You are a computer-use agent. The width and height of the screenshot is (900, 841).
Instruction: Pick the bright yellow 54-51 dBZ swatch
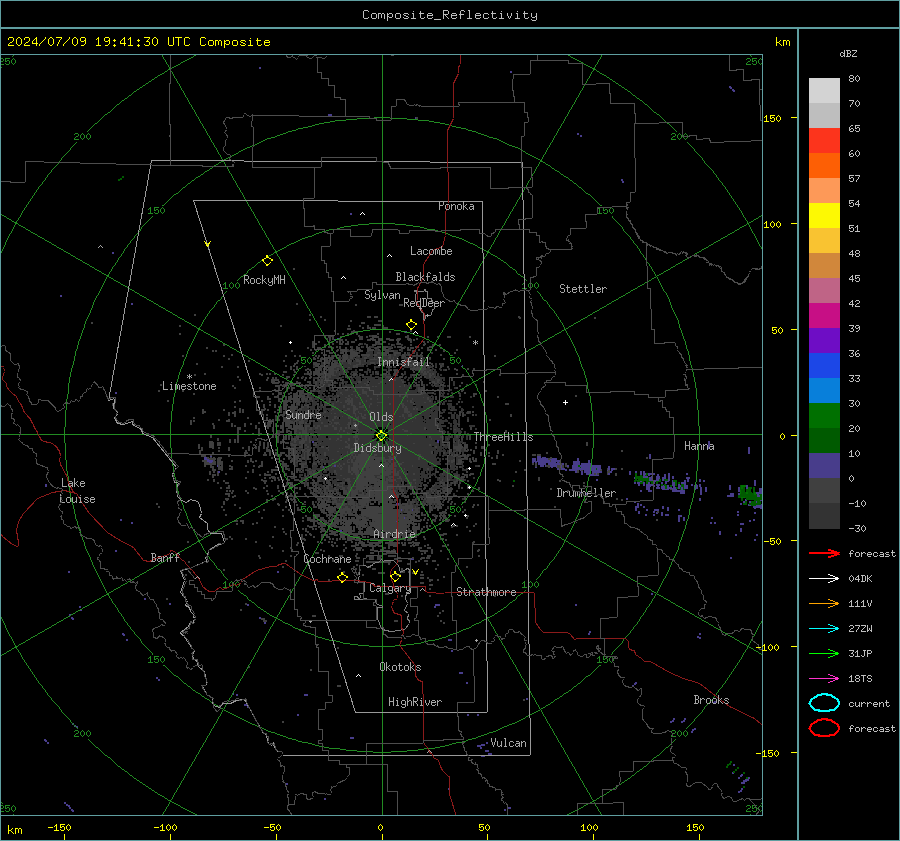click(x=824, y=216)
